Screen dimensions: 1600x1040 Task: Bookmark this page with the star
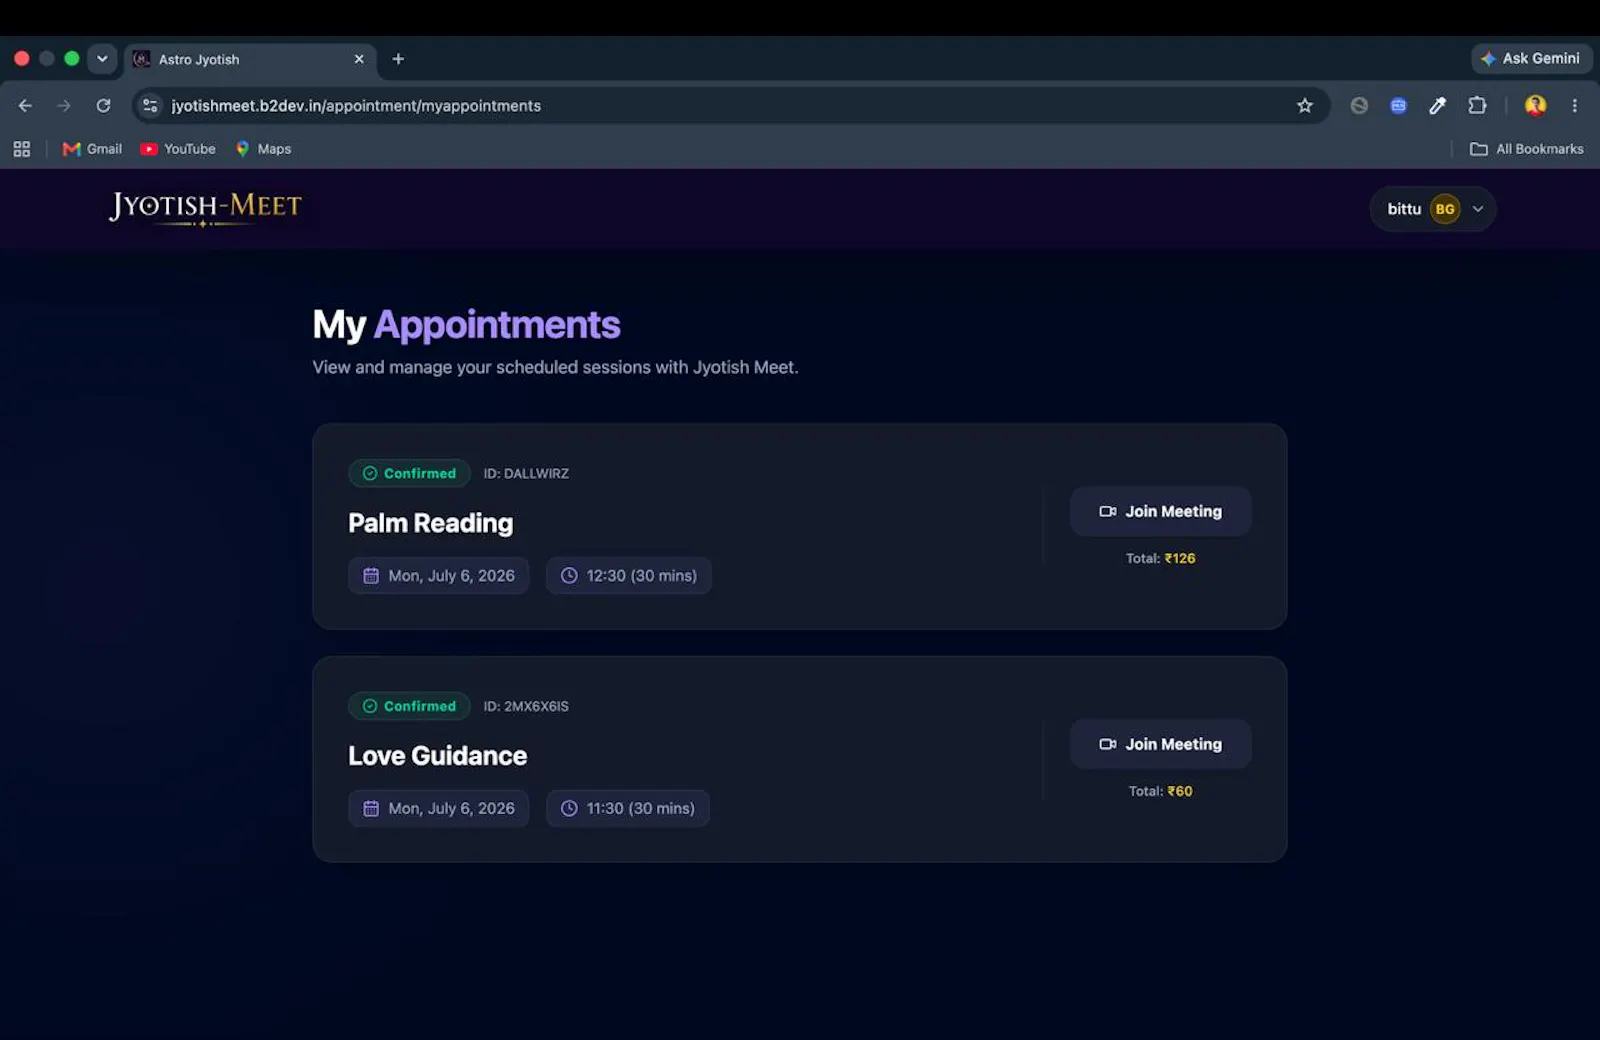(x=1304, y=106)
